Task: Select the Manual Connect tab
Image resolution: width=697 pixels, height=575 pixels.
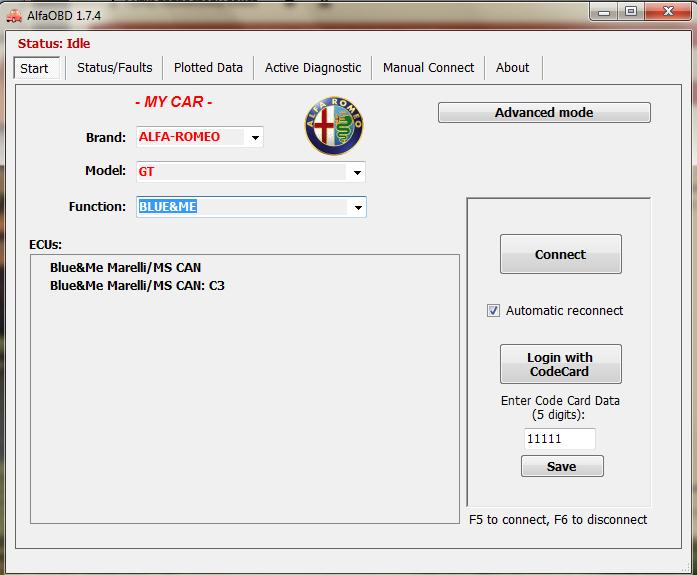Action: [x=429, y=68]
